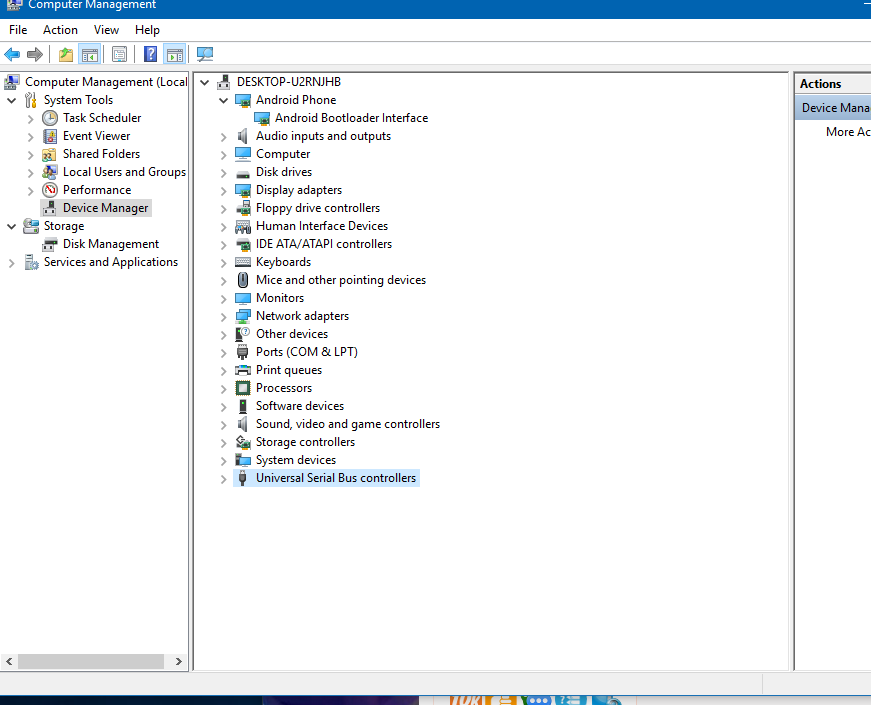This screenshot has width=871, height=705.
Task: Expand Ports (COM & LPT) node
Action: (x=224, y=352)
